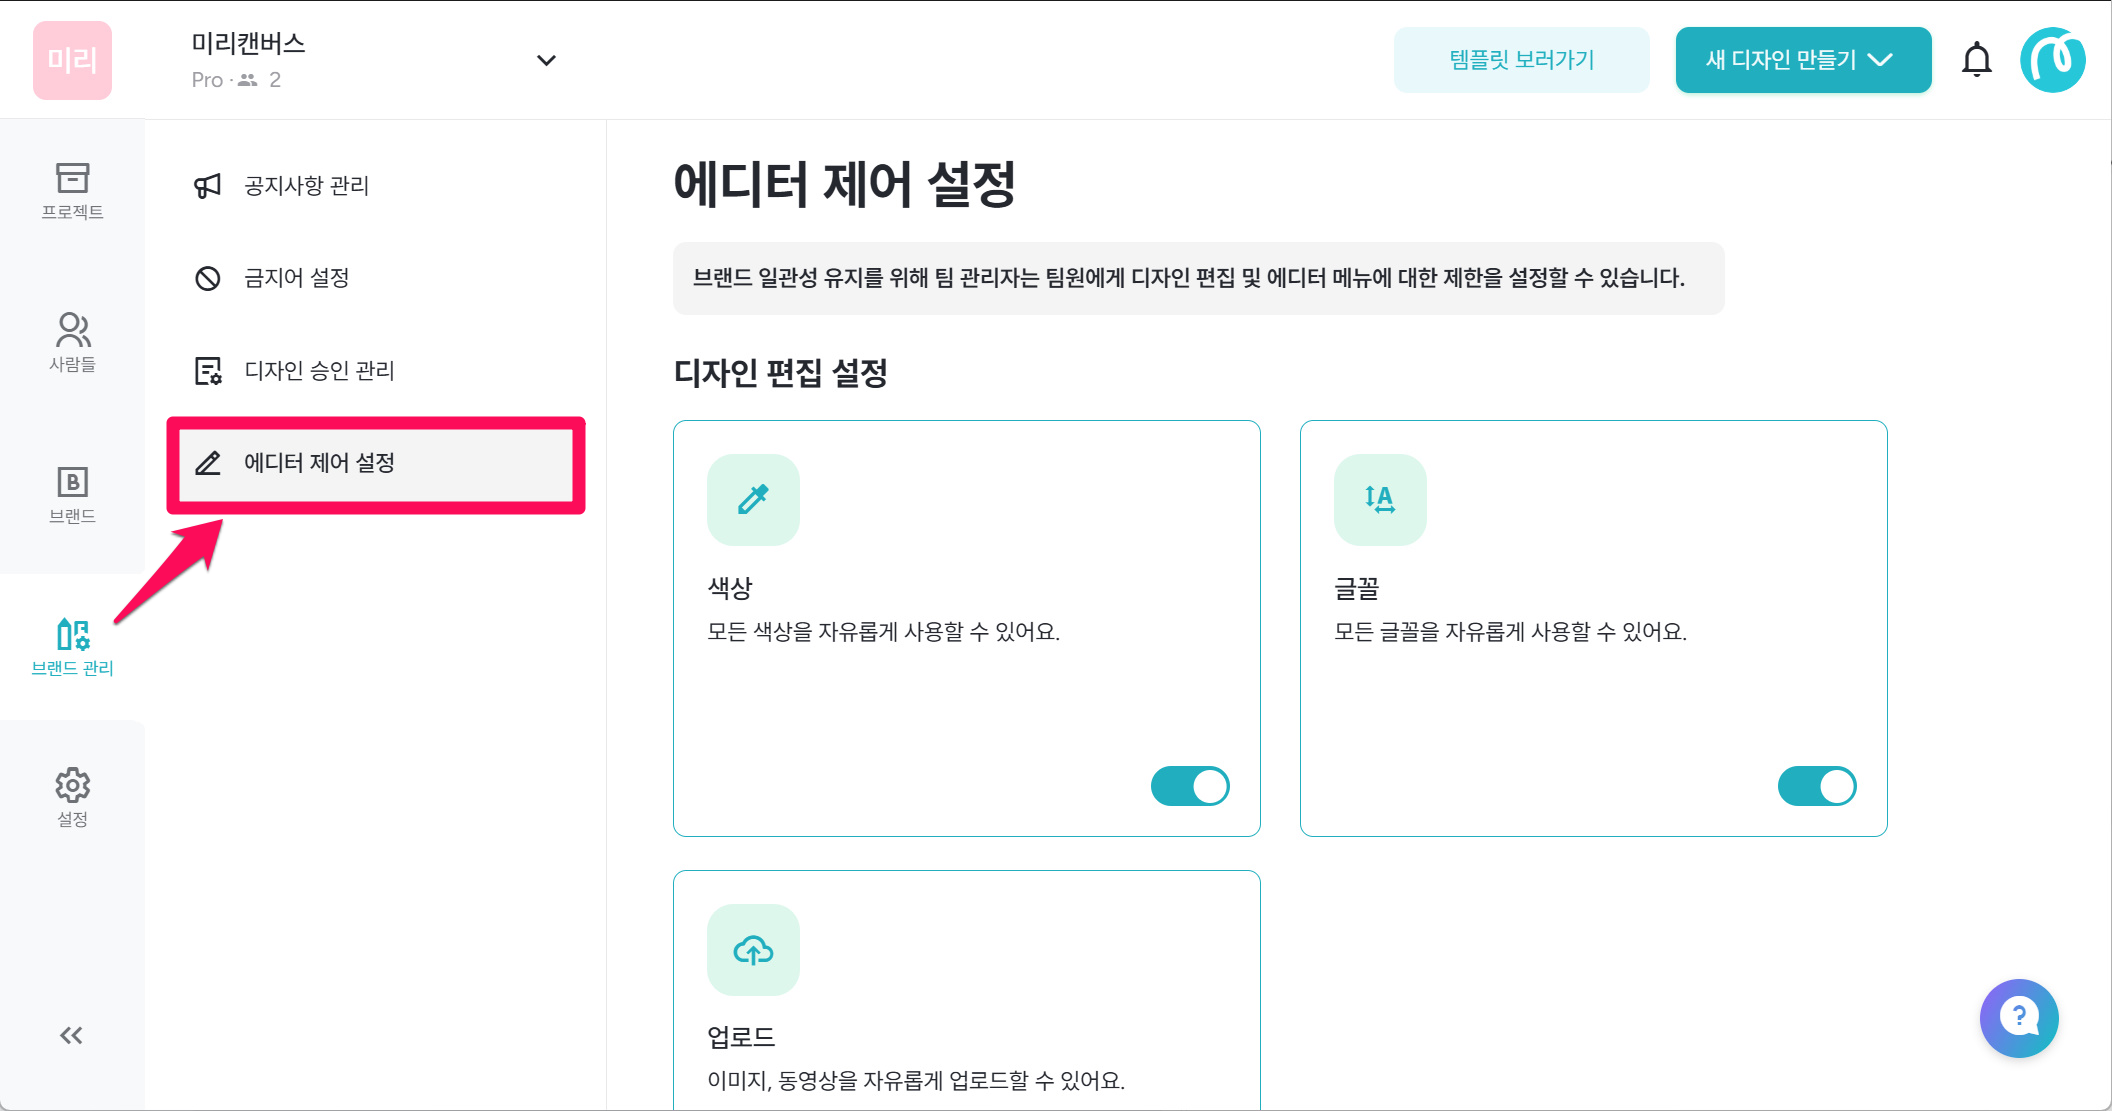Open the 새 디자인 만들기 dropdown

click(x=1802, y=60)
